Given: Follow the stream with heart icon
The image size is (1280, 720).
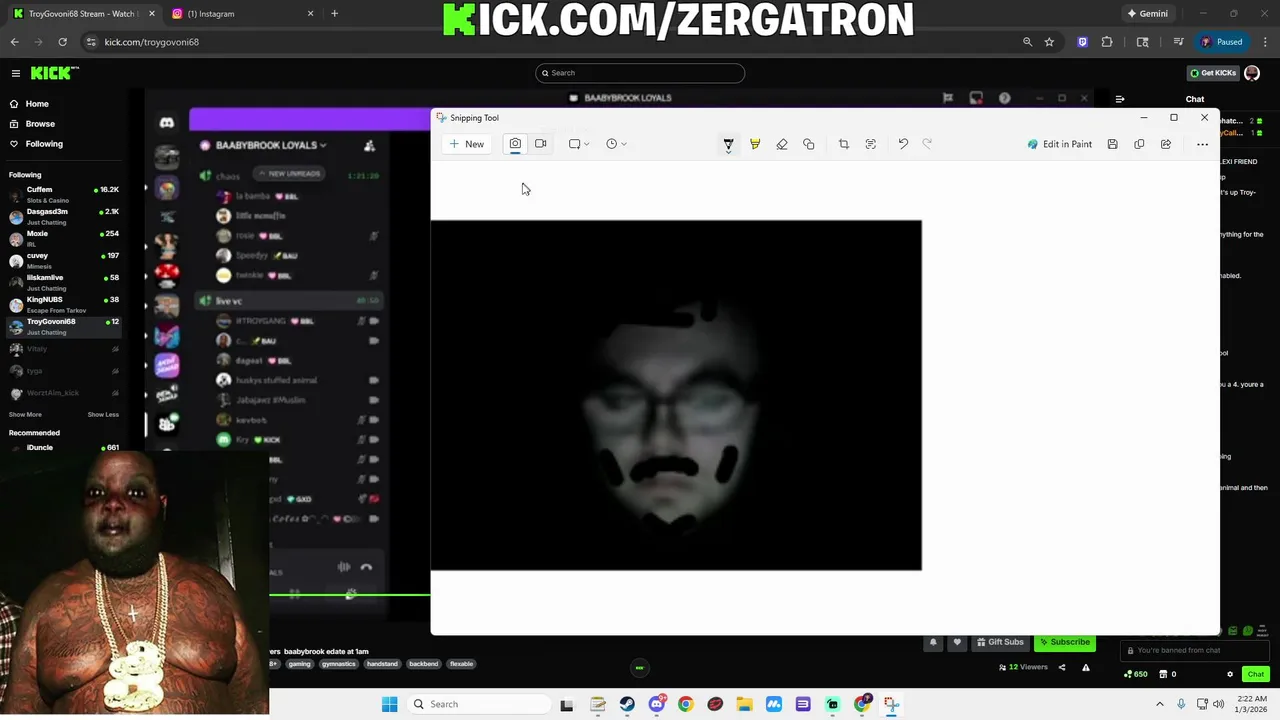Looking at the screenshot, I should [957, 642].
